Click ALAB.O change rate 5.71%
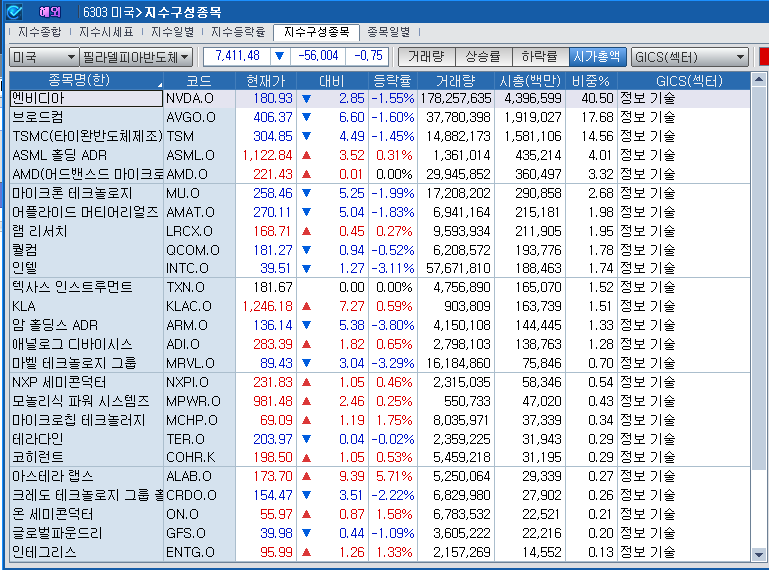The width and height of the screenshot is (769, 570). tap(394, 476)
